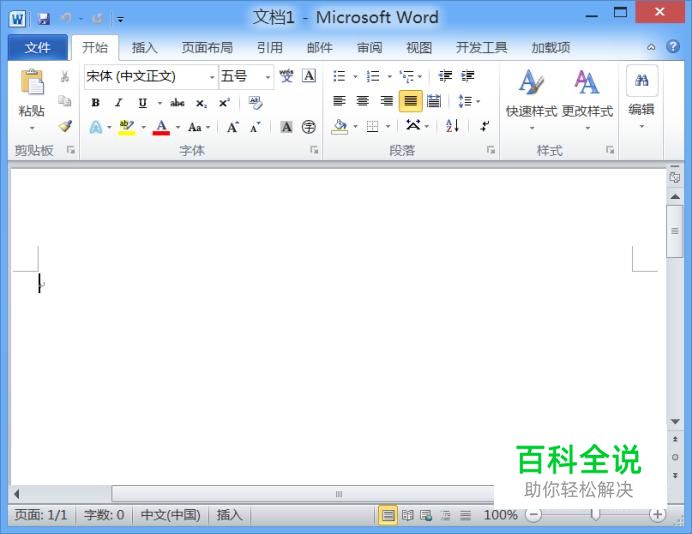Toggle Italic formatting

pos(118,103)
